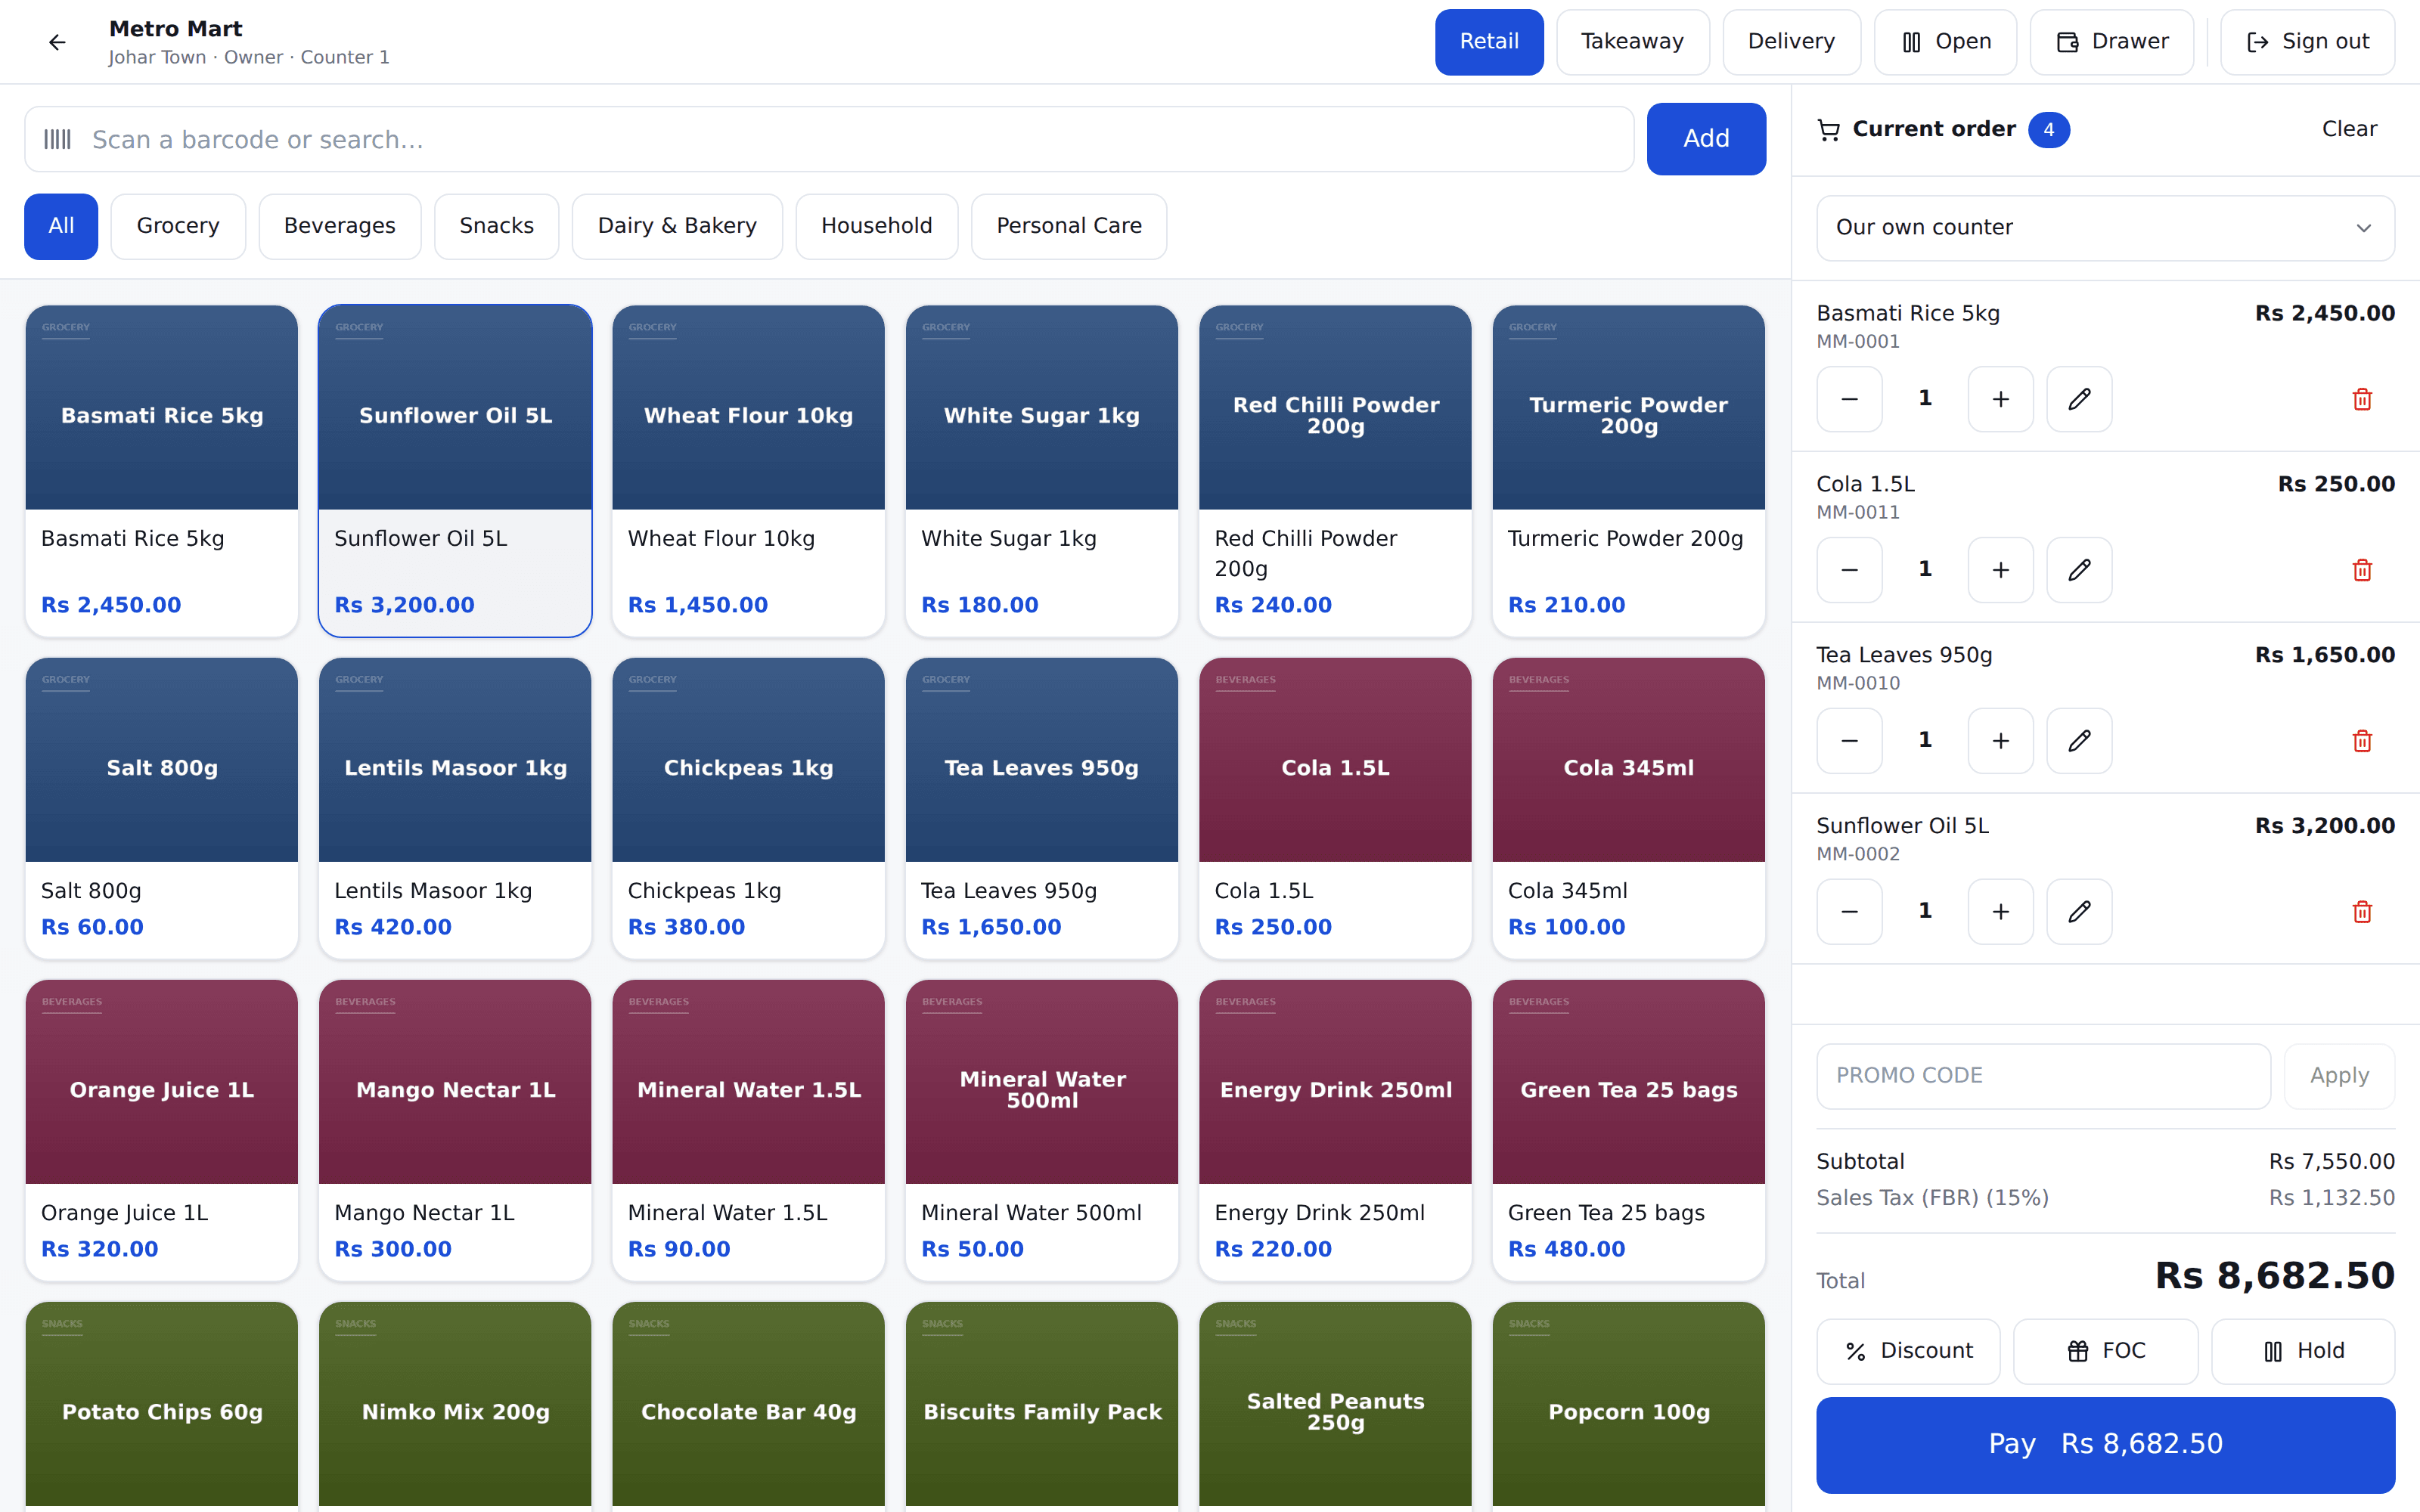Filter products by Beverages

click(x=340, y=226)
